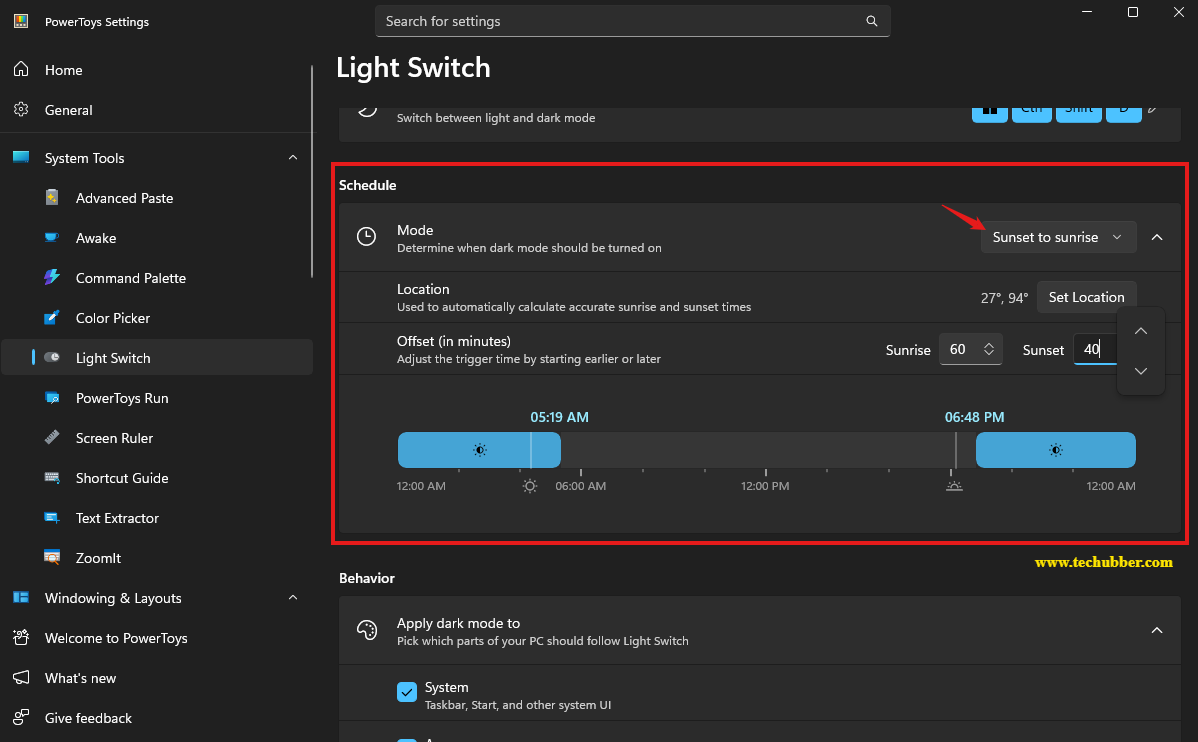
Task: Open Give feedback link
Action: [x=157, y=718]
